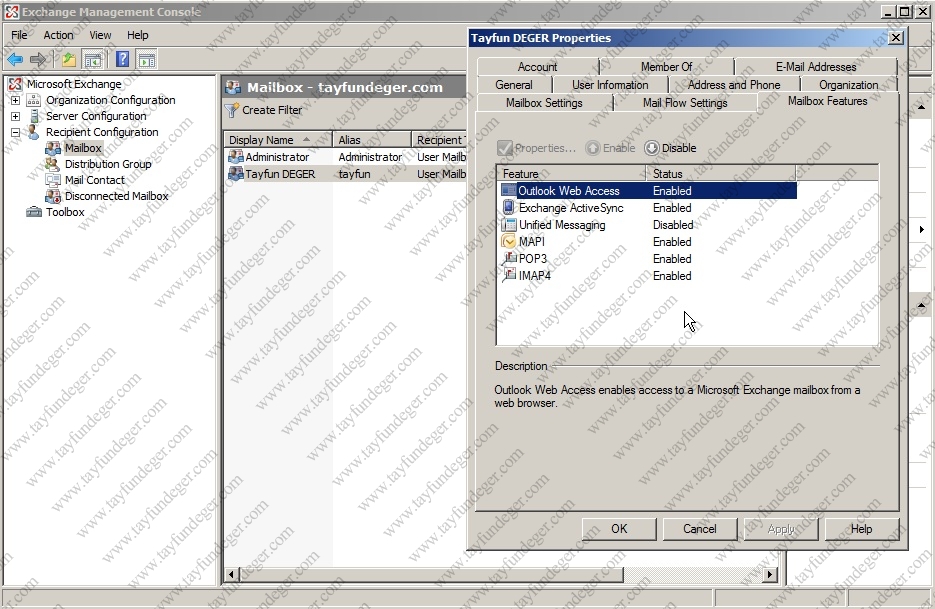The image size is (935, 609).
Task: Switch to the Member Of tab
Action: coord(667,67)
